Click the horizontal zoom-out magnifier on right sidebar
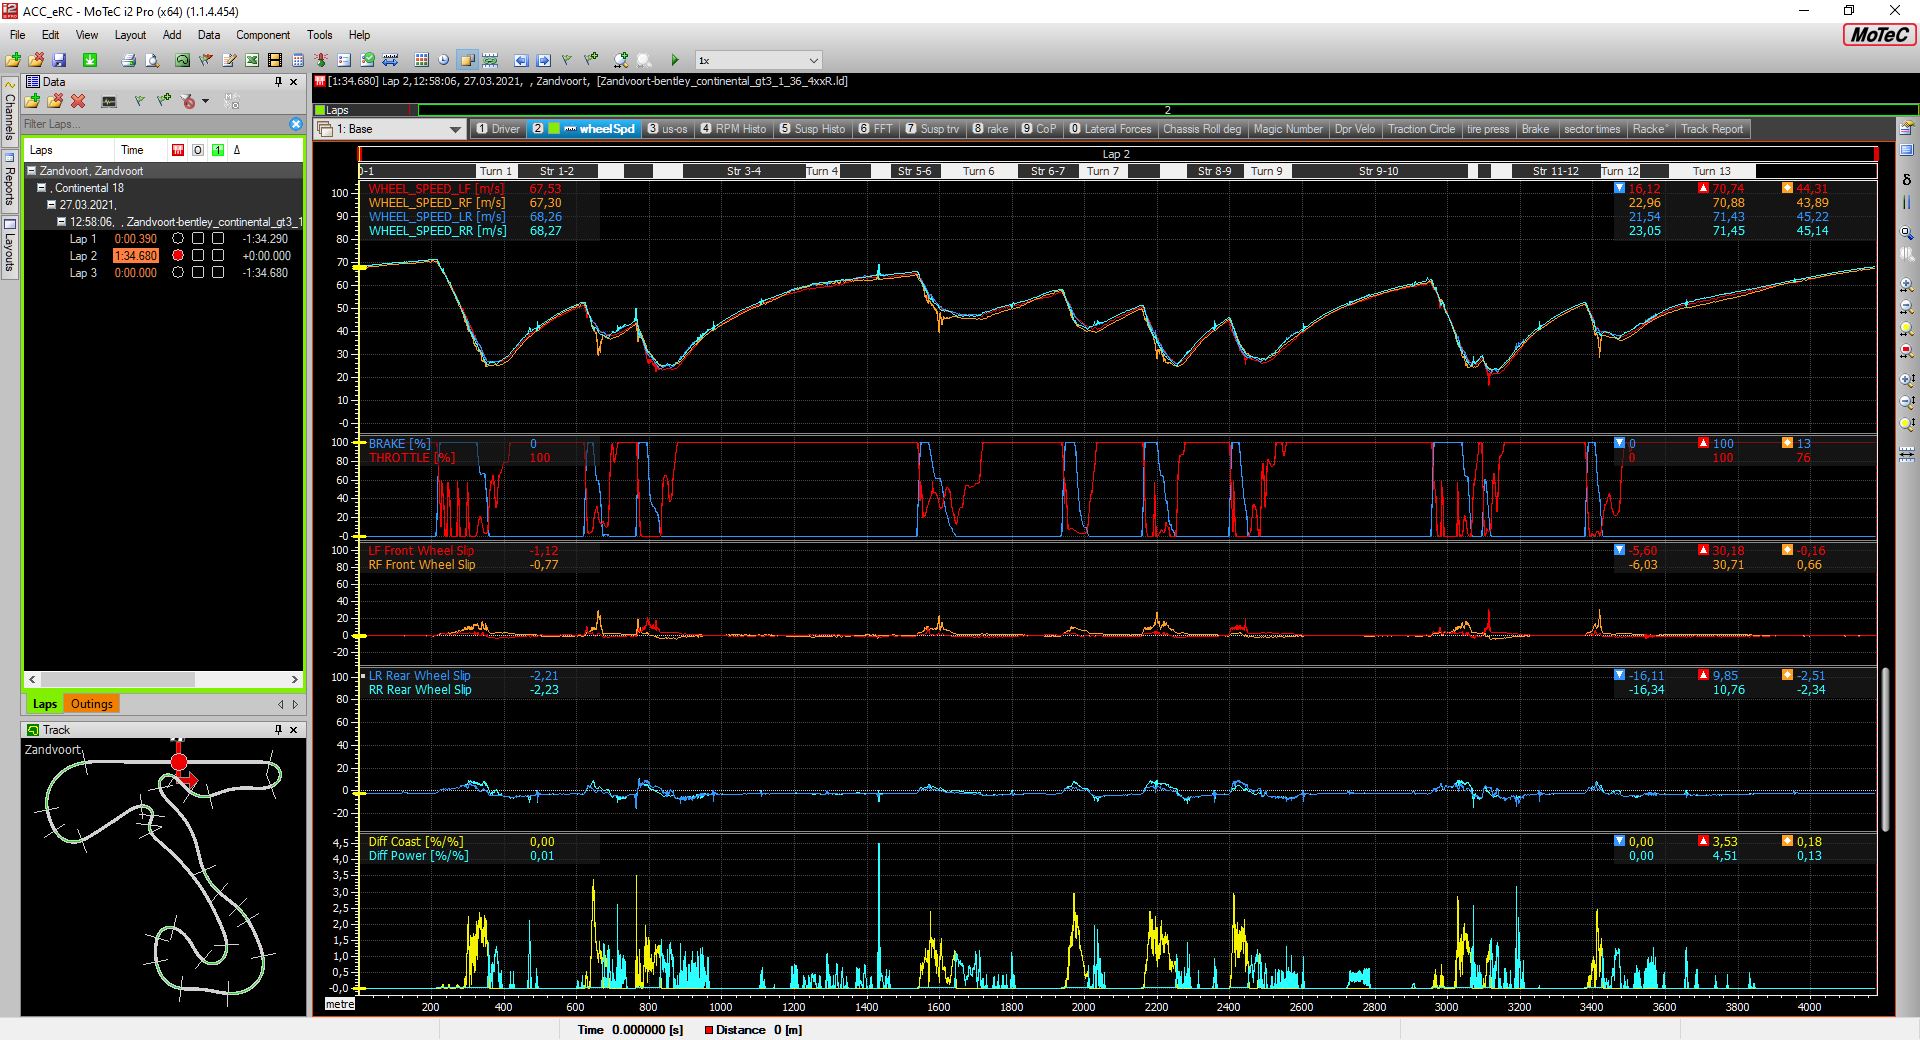This screenshot has height=1040, width=1920. coord(1907,307)
